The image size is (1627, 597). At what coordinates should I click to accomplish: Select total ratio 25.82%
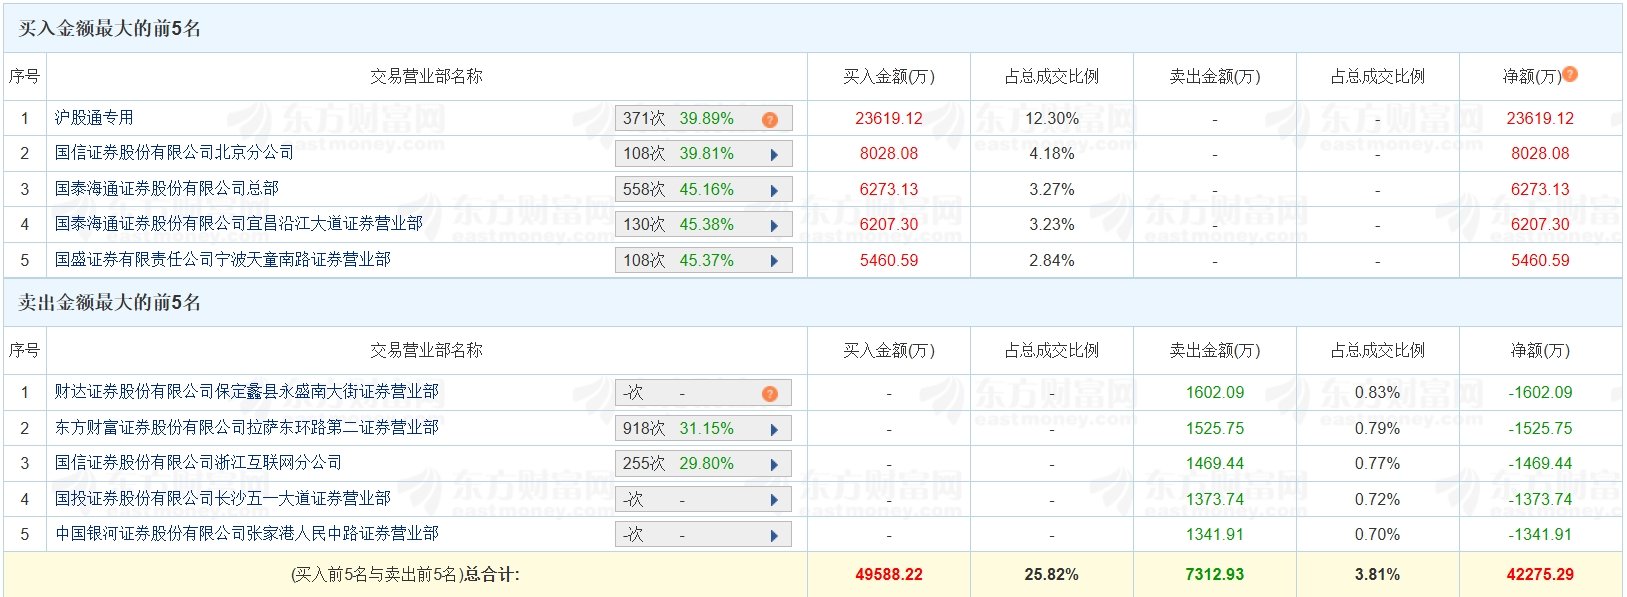point(1052,574)
